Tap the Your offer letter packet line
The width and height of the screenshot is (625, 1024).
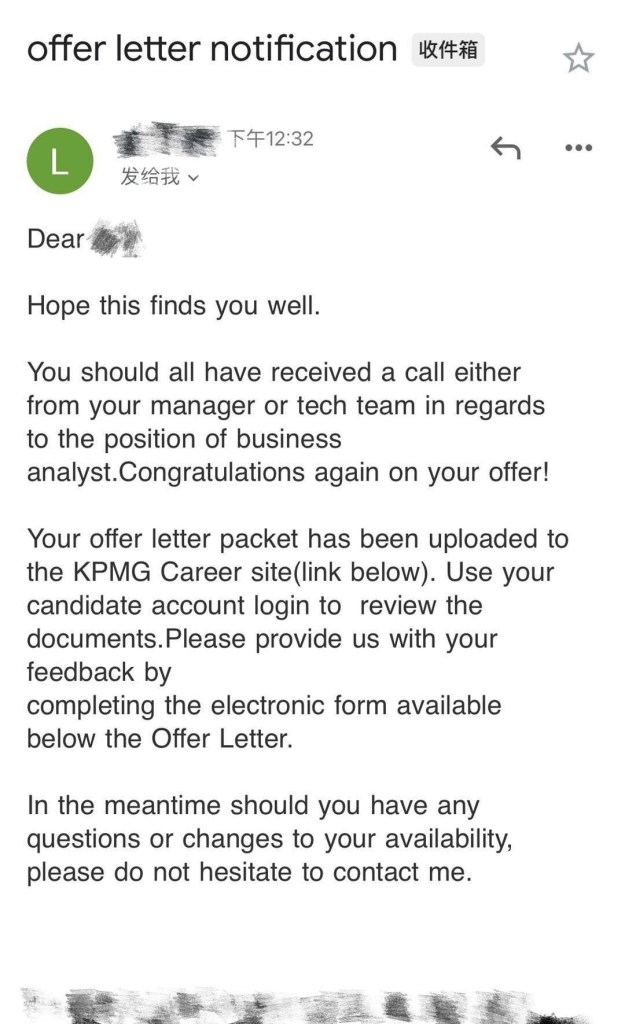coord(297,539)
